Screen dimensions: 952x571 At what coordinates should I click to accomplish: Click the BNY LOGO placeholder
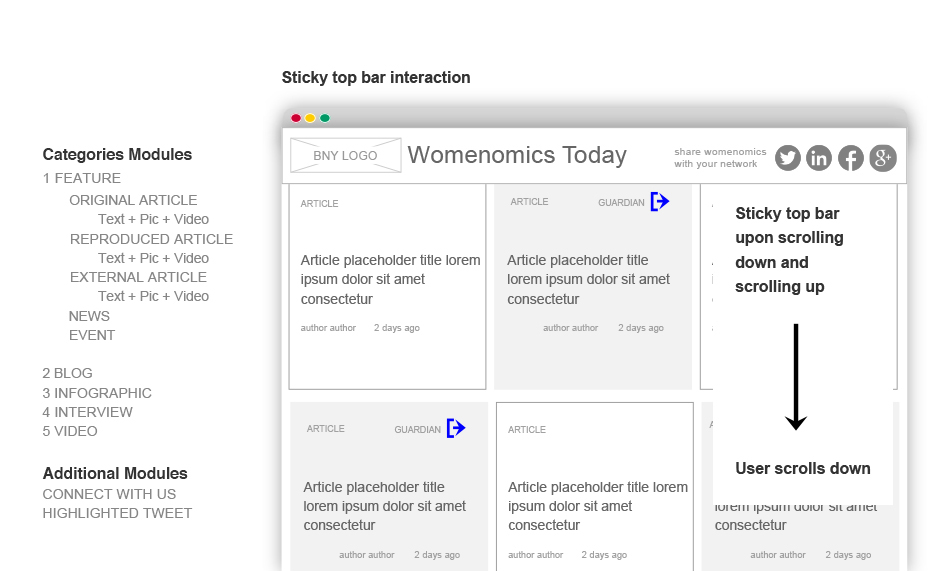[345, 156]
